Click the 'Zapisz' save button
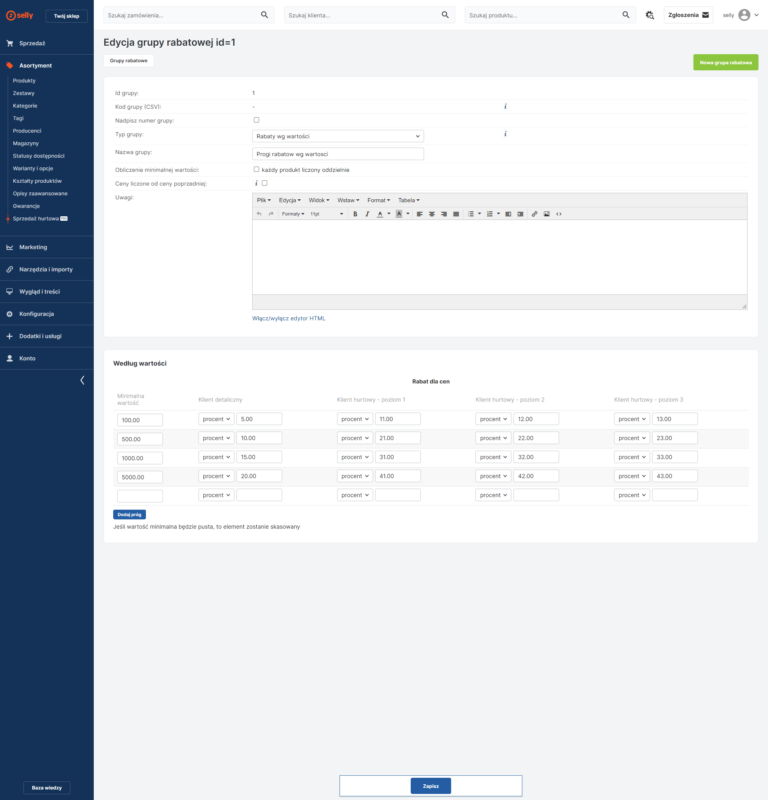The width and height of the screenshot is (768, 800). click(x=431, y=786)
